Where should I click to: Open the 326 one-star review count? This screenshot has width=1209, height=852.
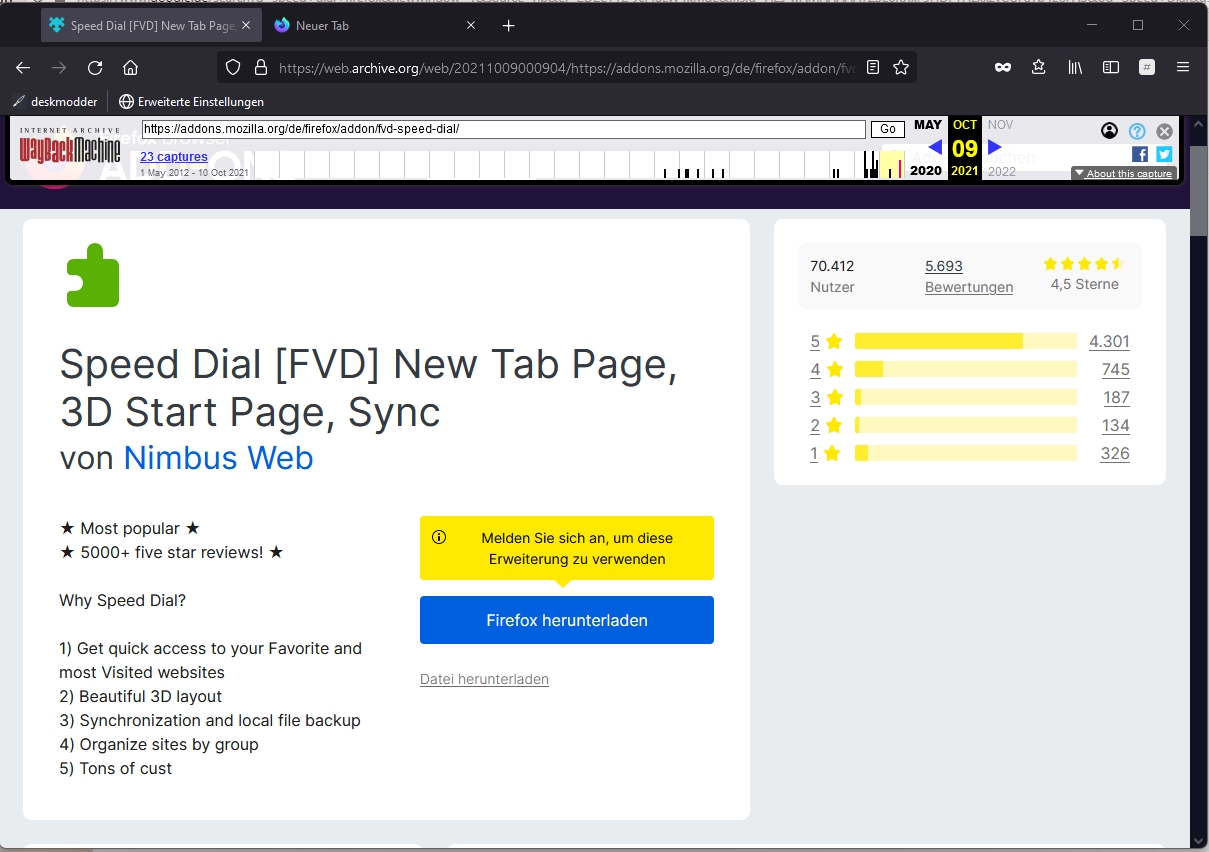(1115, 454)
